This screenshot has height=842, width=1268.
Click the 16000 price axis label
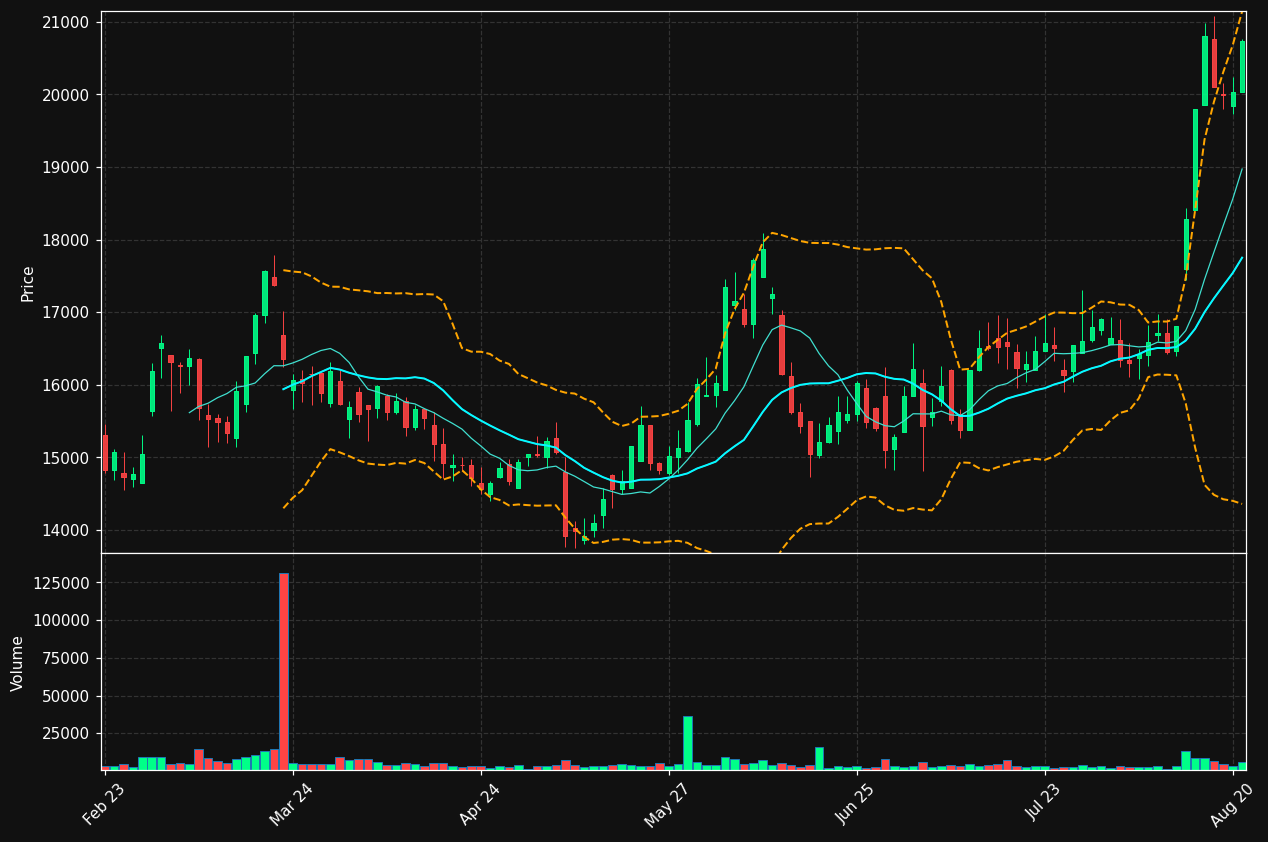[x=67, y=385]
